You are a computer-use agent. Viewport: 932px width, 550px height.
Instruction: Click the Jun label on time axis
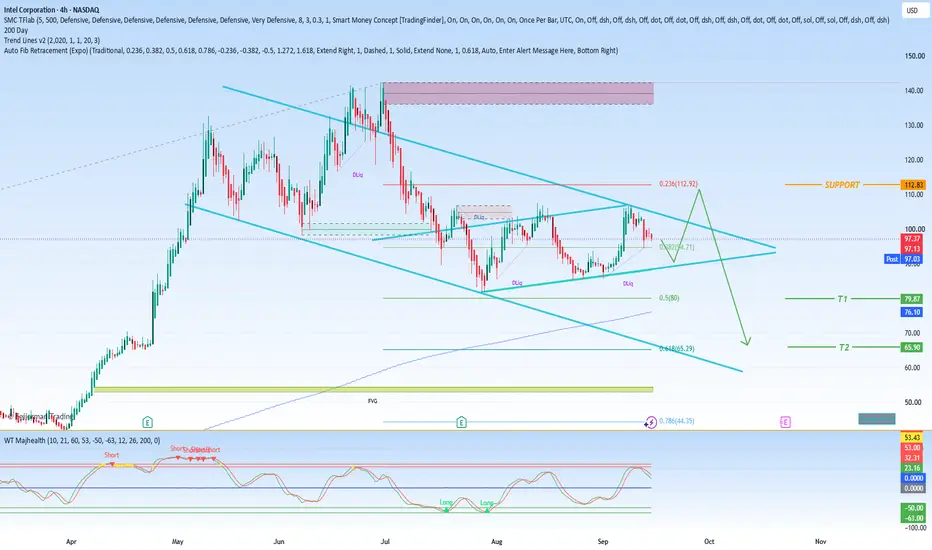pos(279,541)
